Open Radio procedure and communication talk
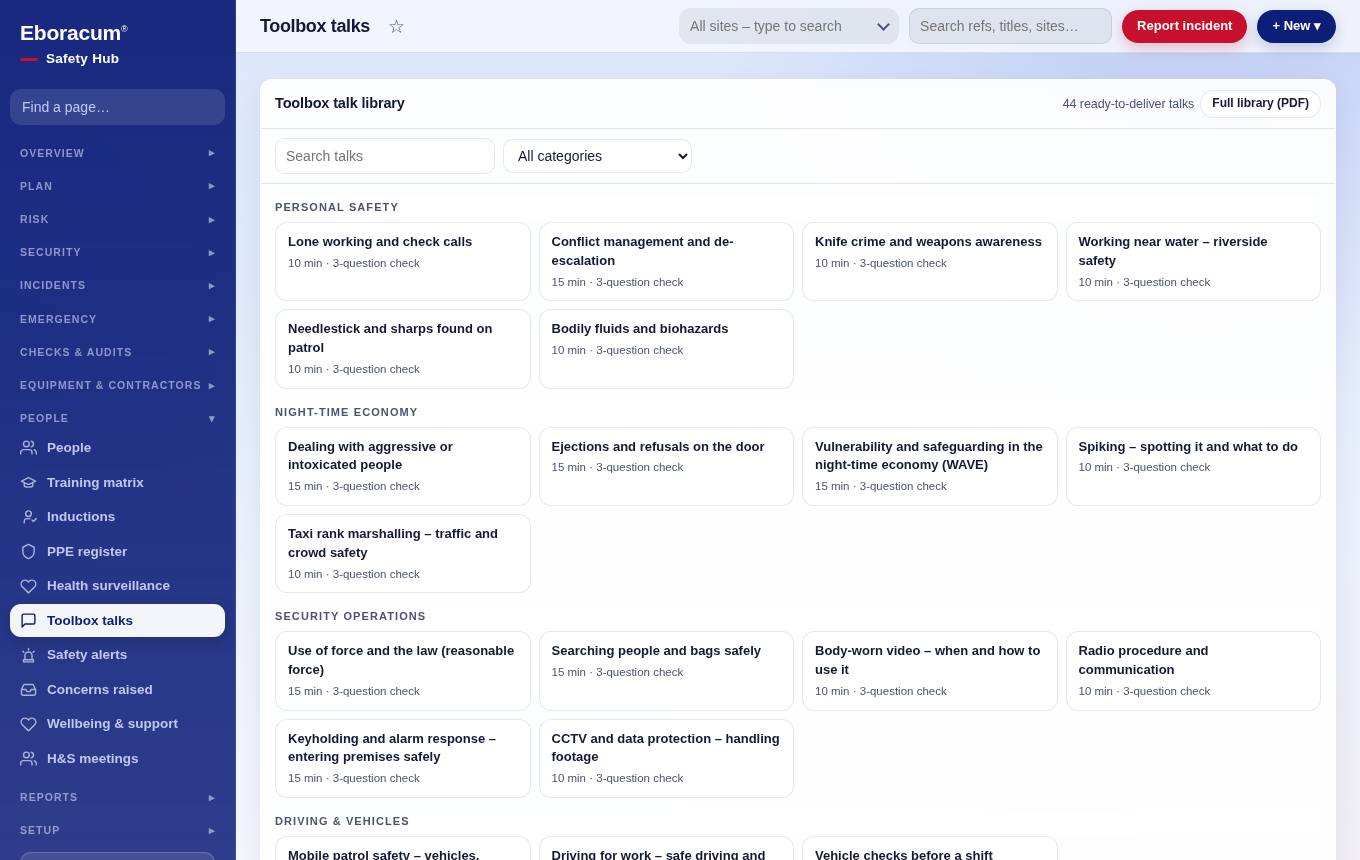The image size is (1360, 860). [1193, 671]
